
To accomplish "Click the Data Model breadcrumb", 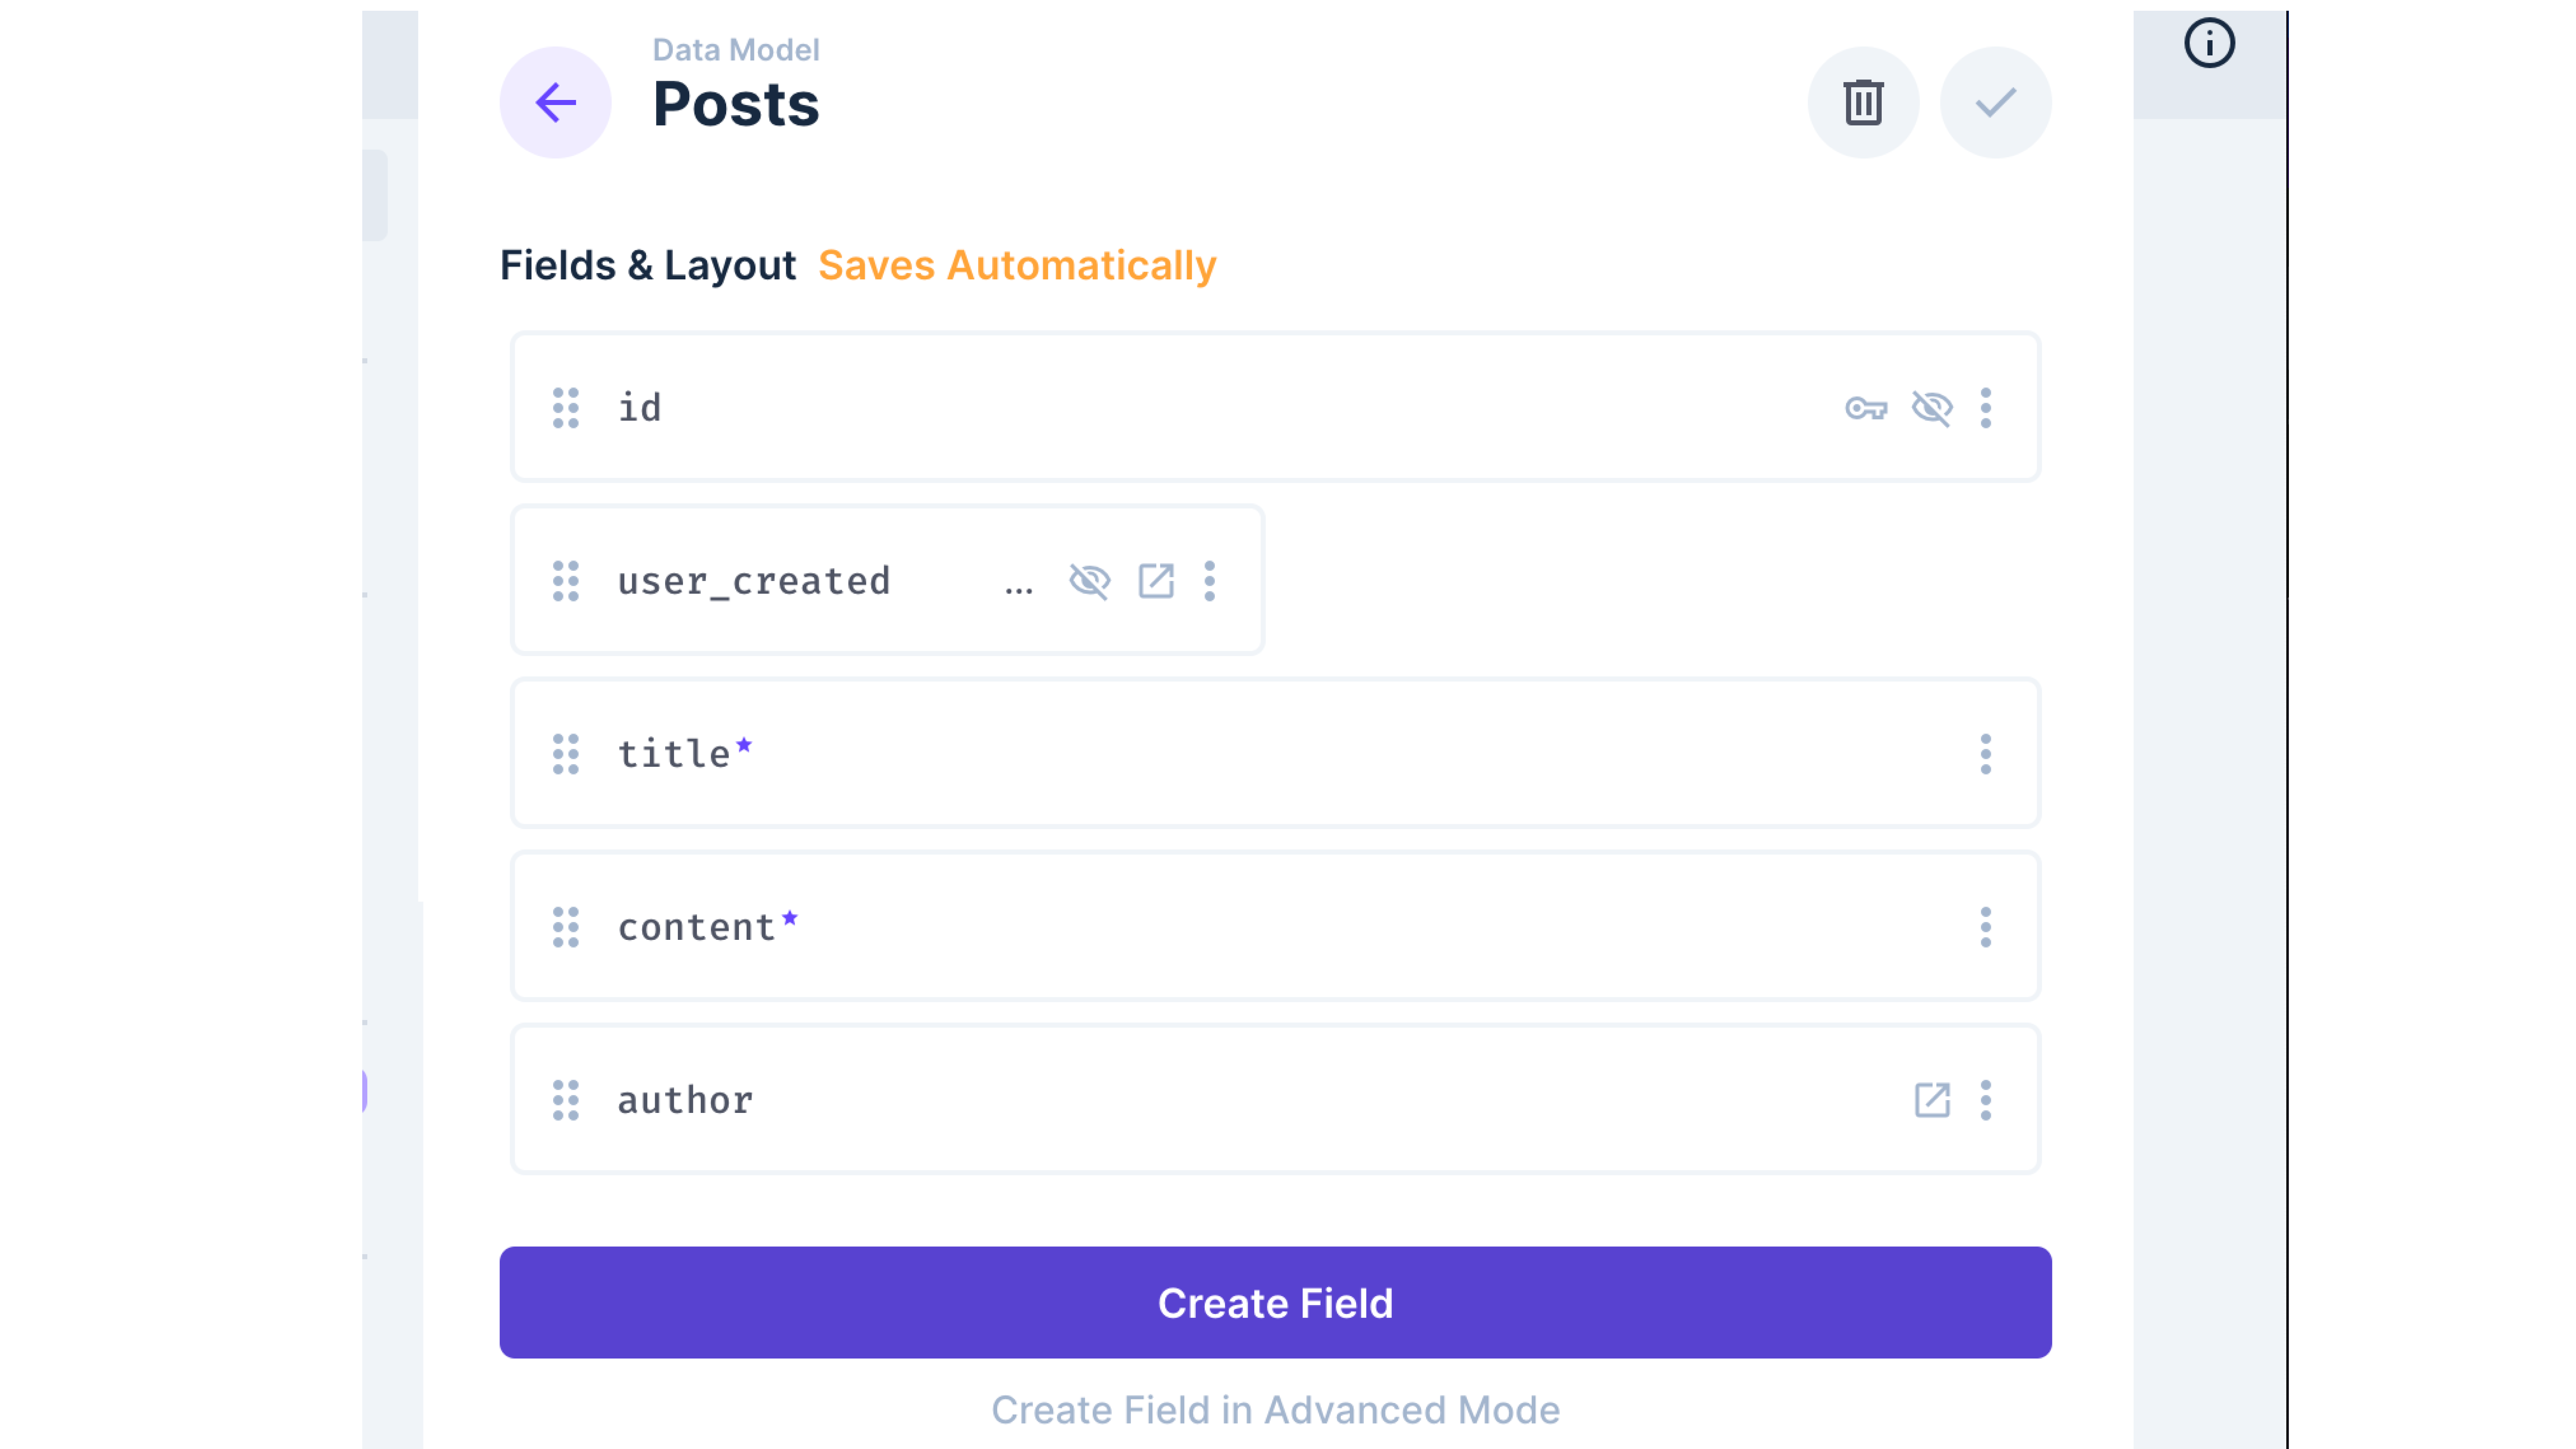I will [x=735, y=50].
